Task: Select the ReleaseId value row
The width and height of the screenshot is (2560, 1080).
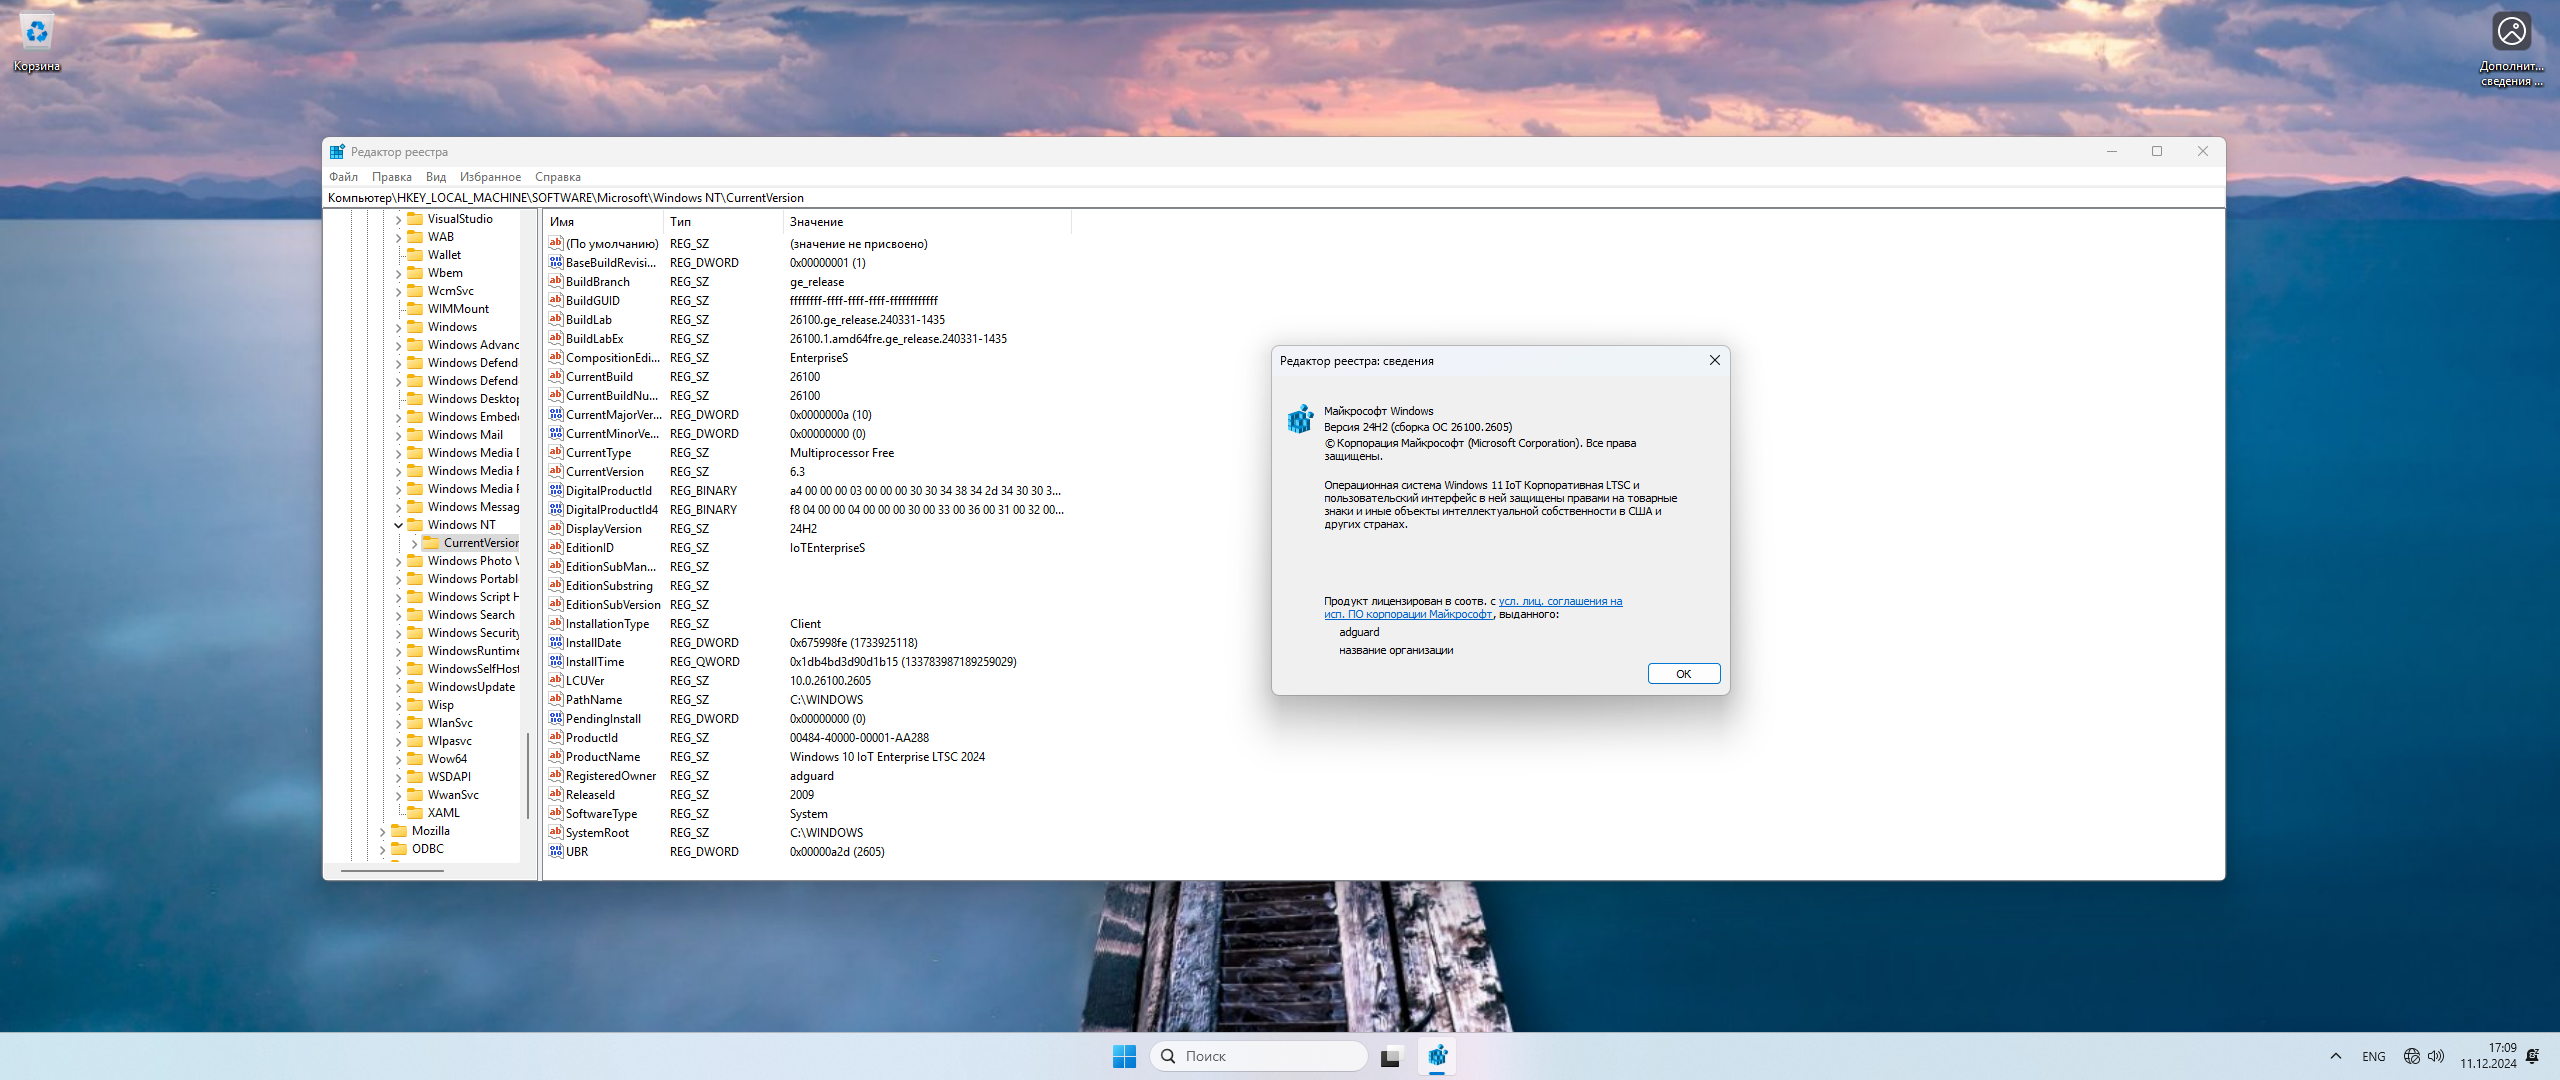Action: click(806, 795)
